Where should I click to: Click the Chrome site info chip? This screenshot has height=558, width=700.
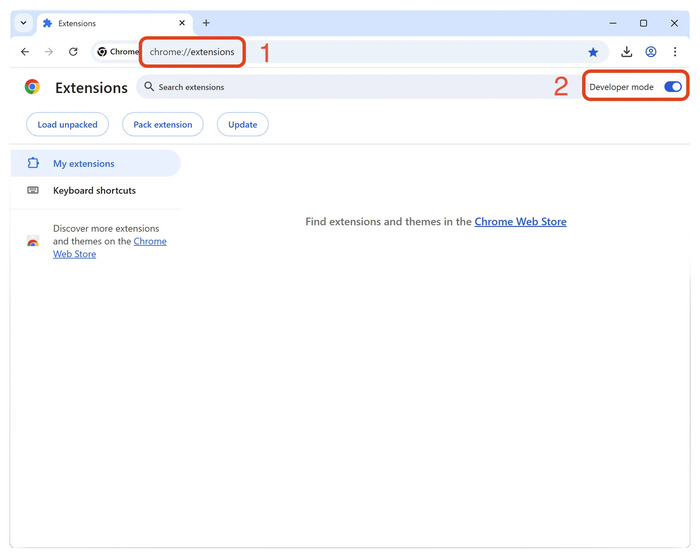tap(117, 52)
